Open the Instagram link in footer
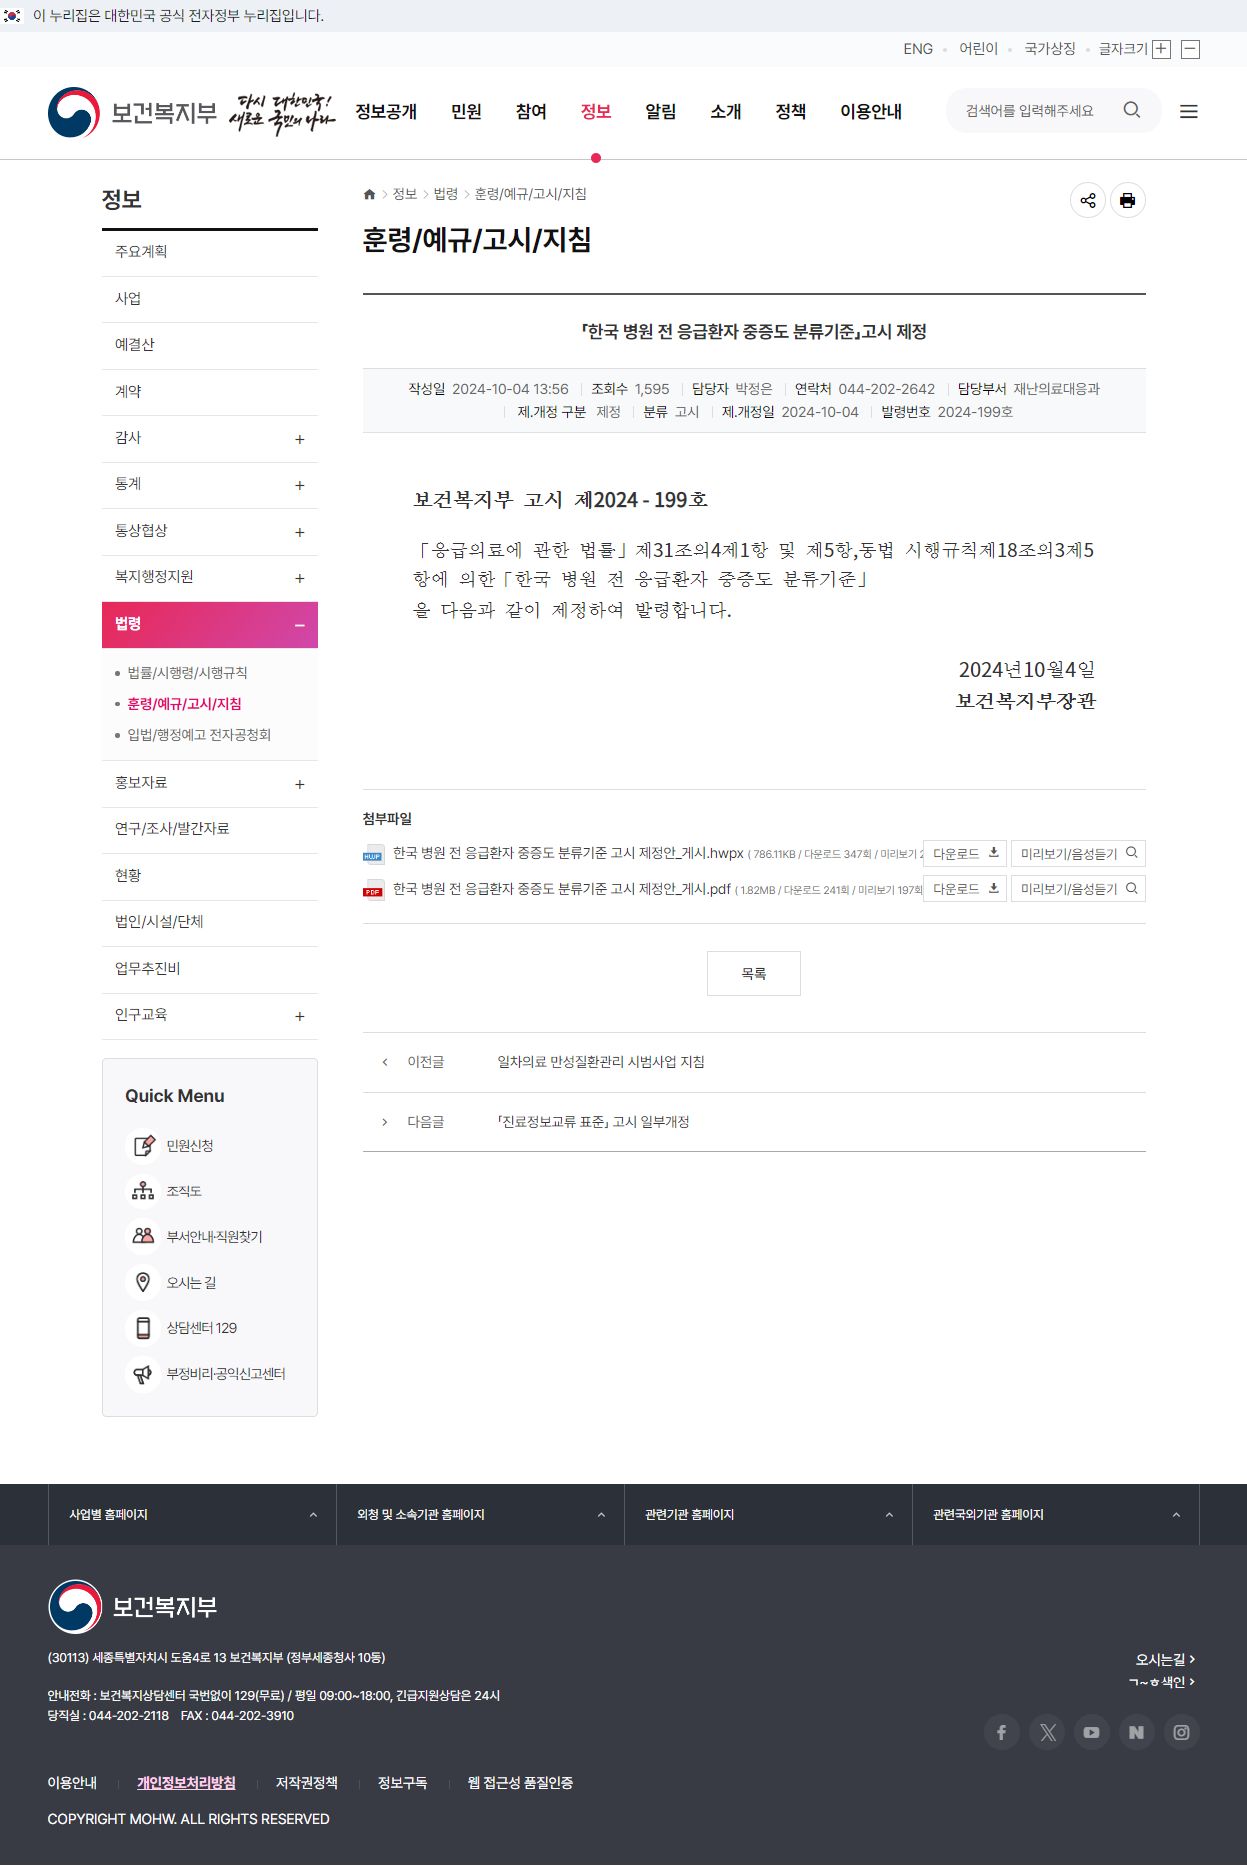The image size is (1247, 1868). [x=1181, y=1732]
